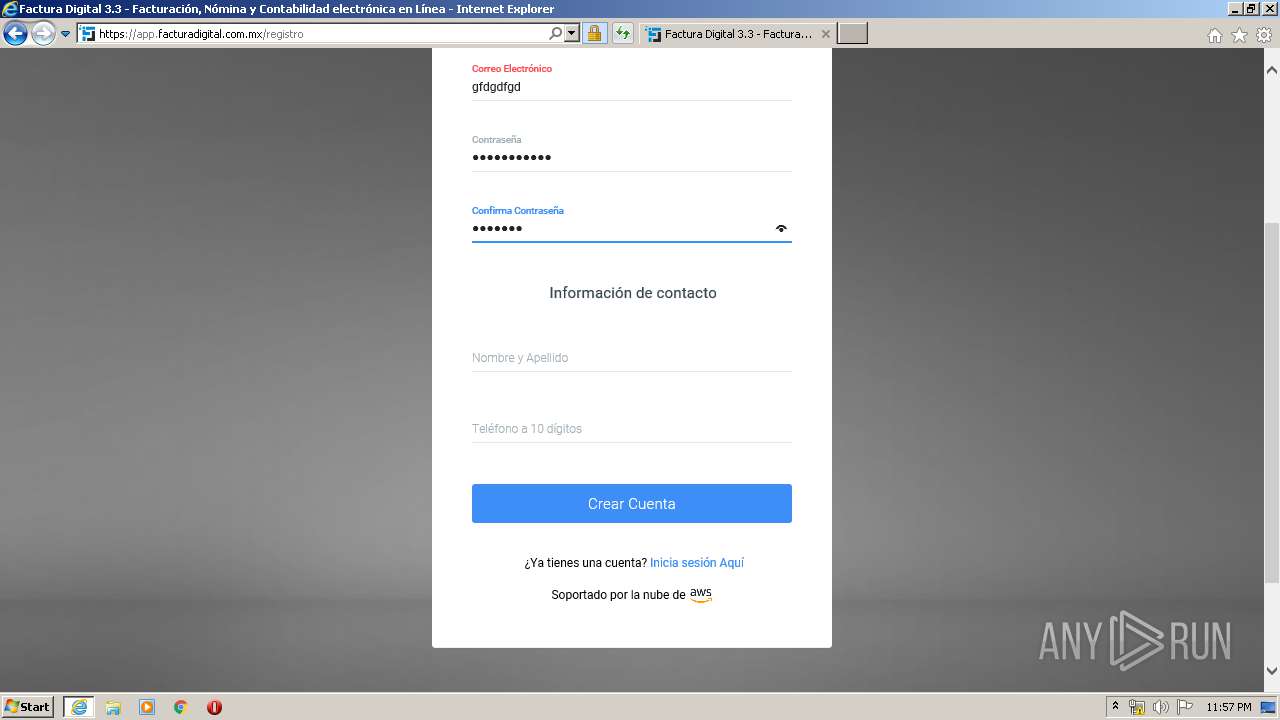This screenshot has height=720, width=1280.
Task: Click the Soportado por la nube de text
Action: coord(618,595)
